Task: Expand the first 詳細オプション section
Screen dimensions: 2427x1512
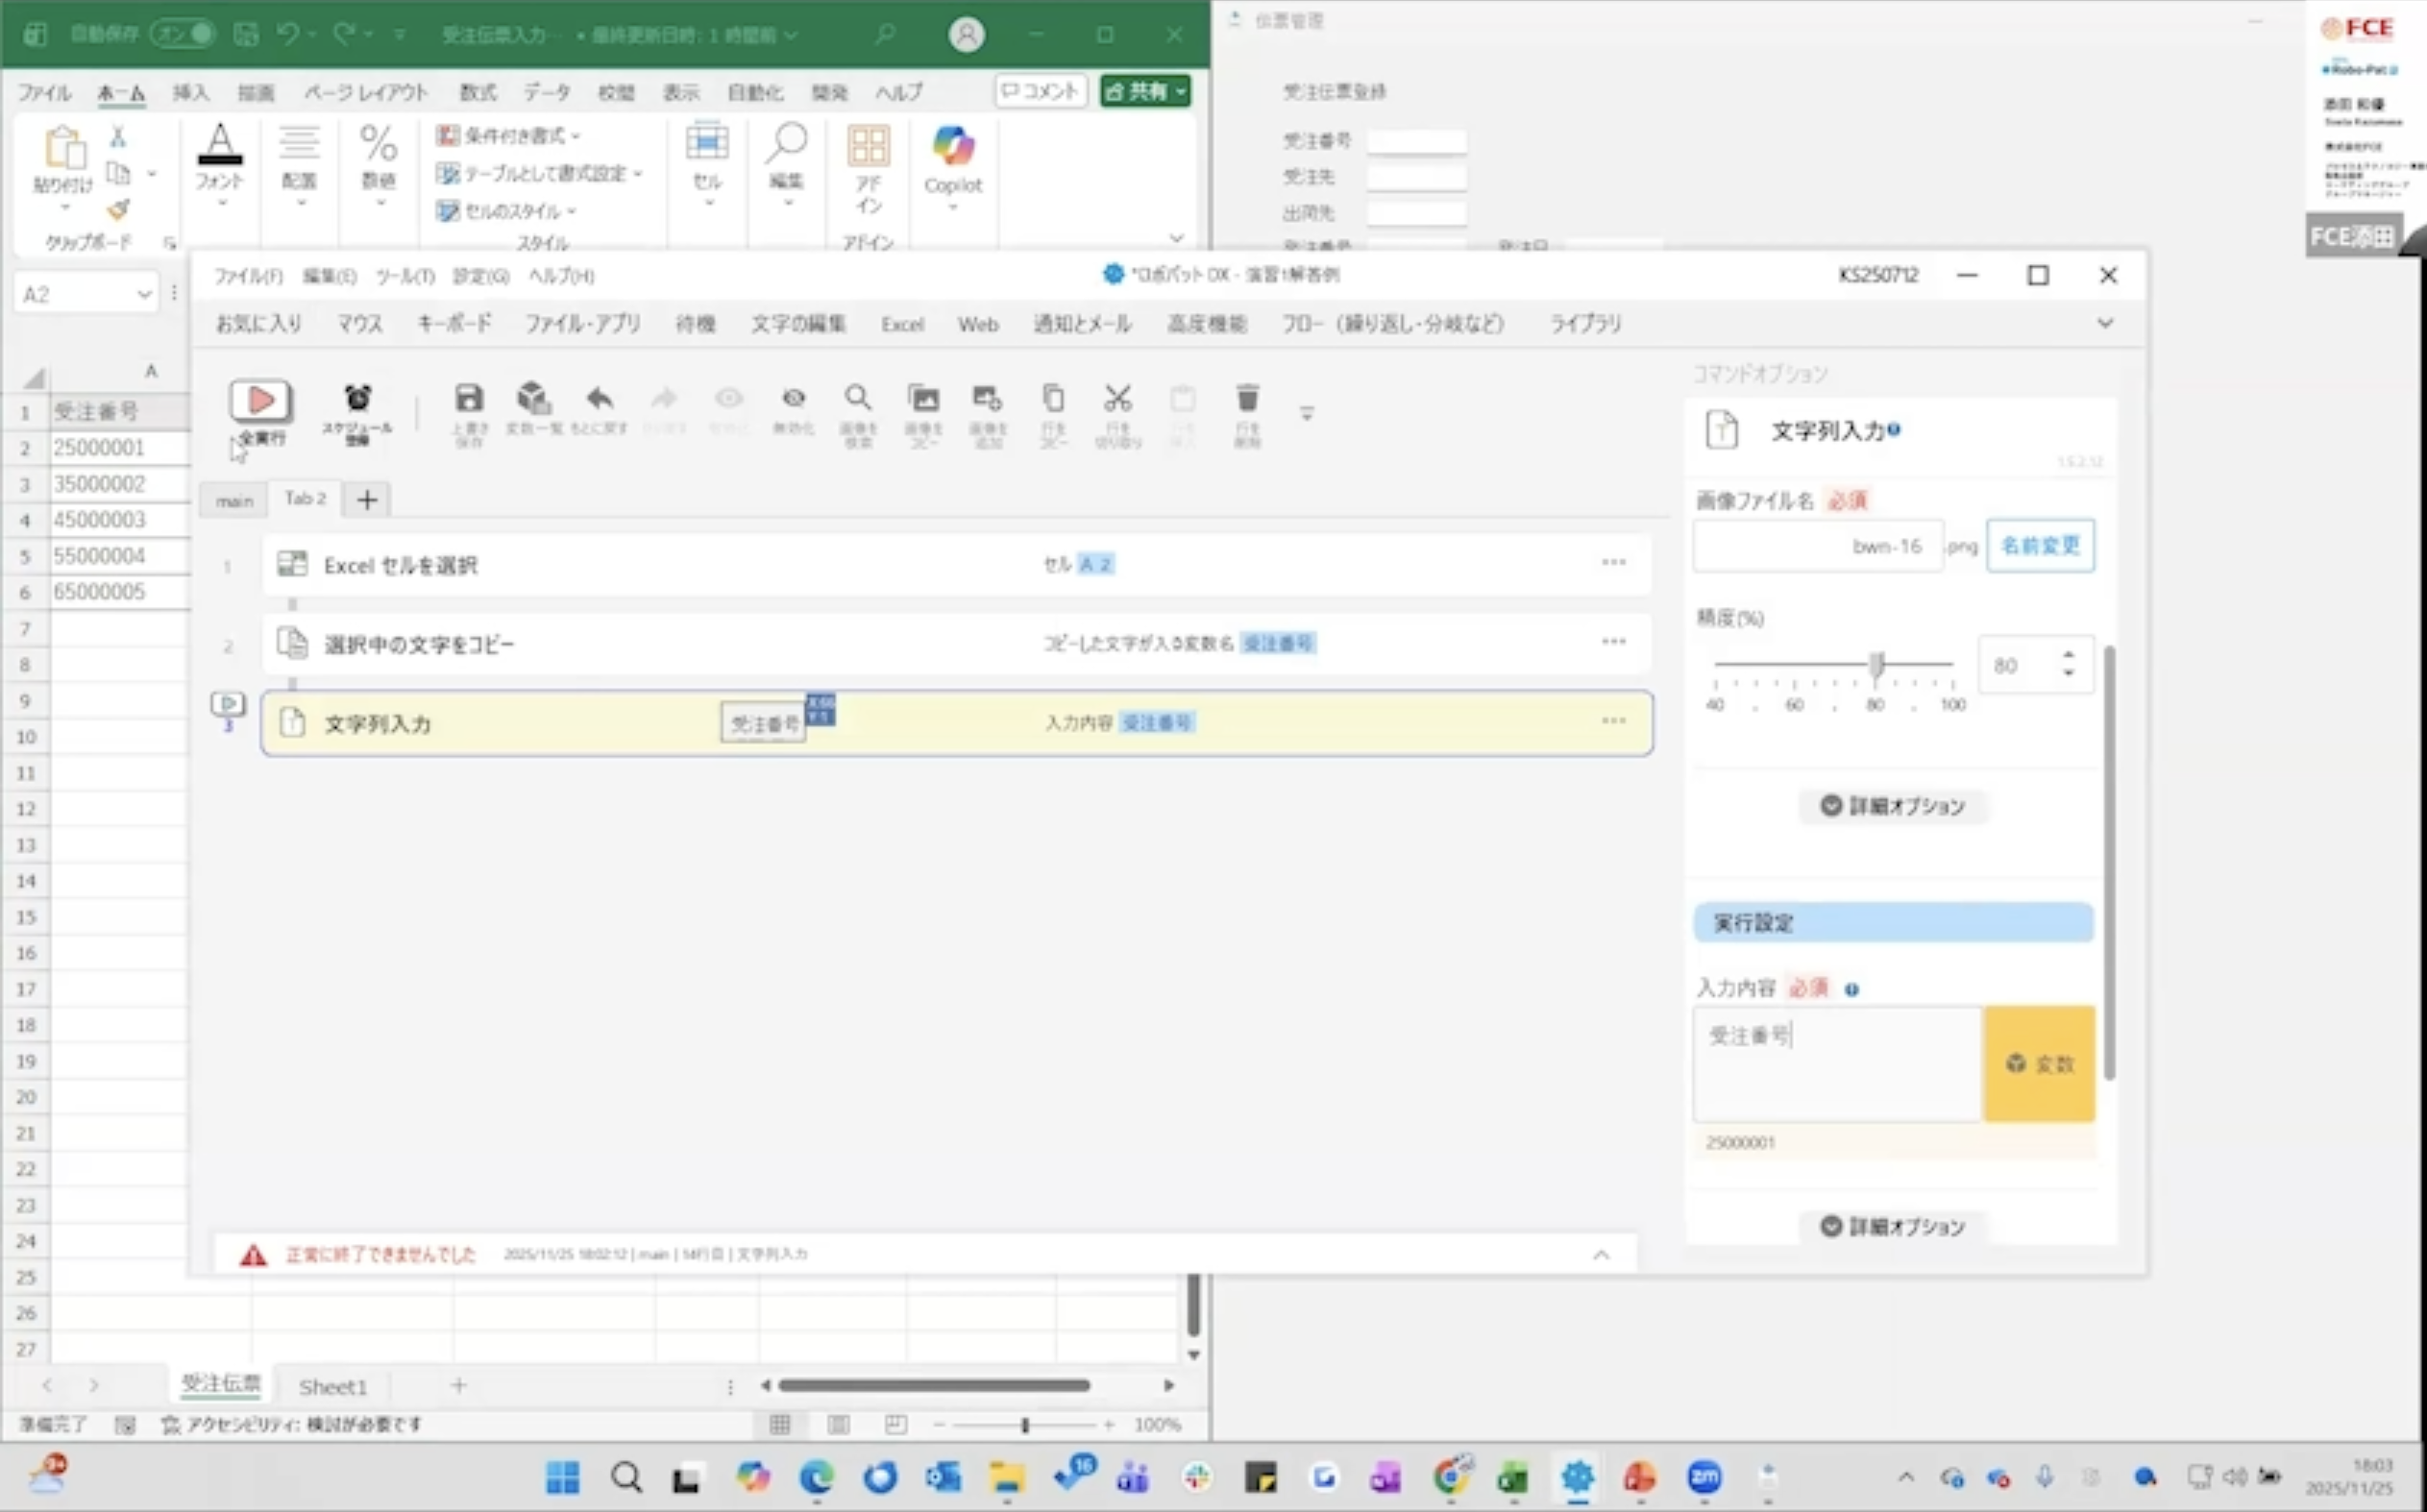Action: pos(1892,806)
